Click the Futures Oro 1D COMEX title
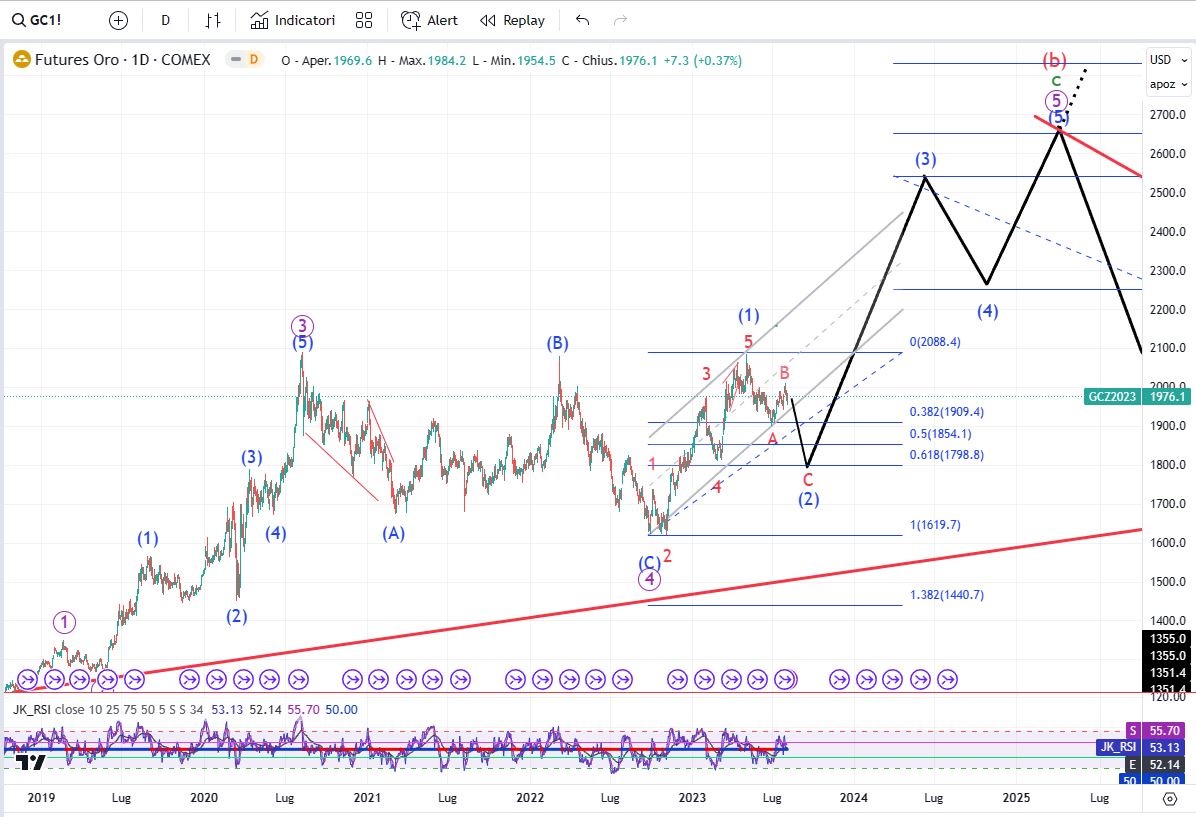 tap(123, 60)
